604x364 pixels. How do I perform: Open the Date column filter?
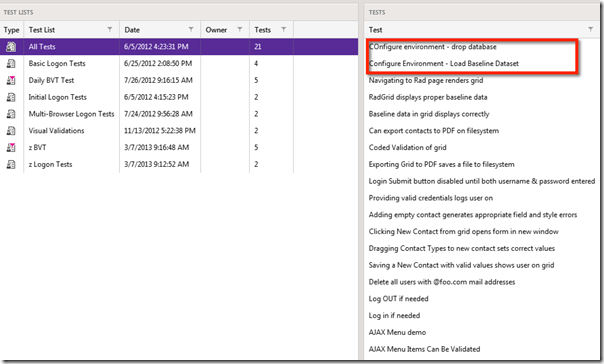coord(191,30)
